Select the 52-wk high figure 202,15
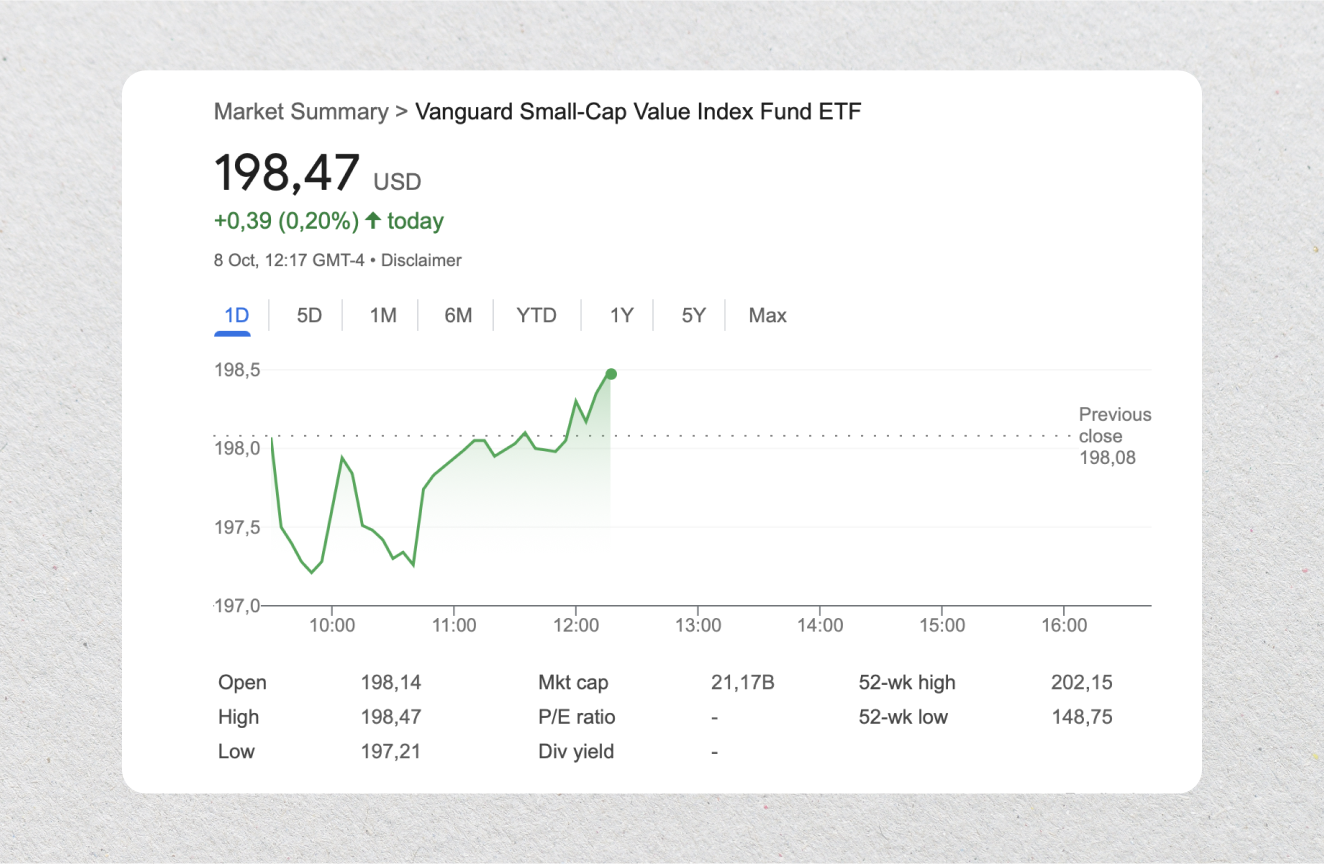 (x=1081, y=682)
